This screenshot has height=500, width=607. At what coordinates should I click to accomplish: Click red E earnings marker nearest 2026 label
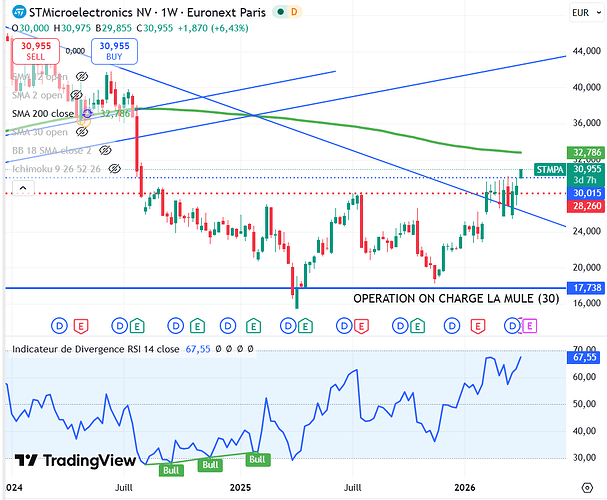tap(478, 326)
